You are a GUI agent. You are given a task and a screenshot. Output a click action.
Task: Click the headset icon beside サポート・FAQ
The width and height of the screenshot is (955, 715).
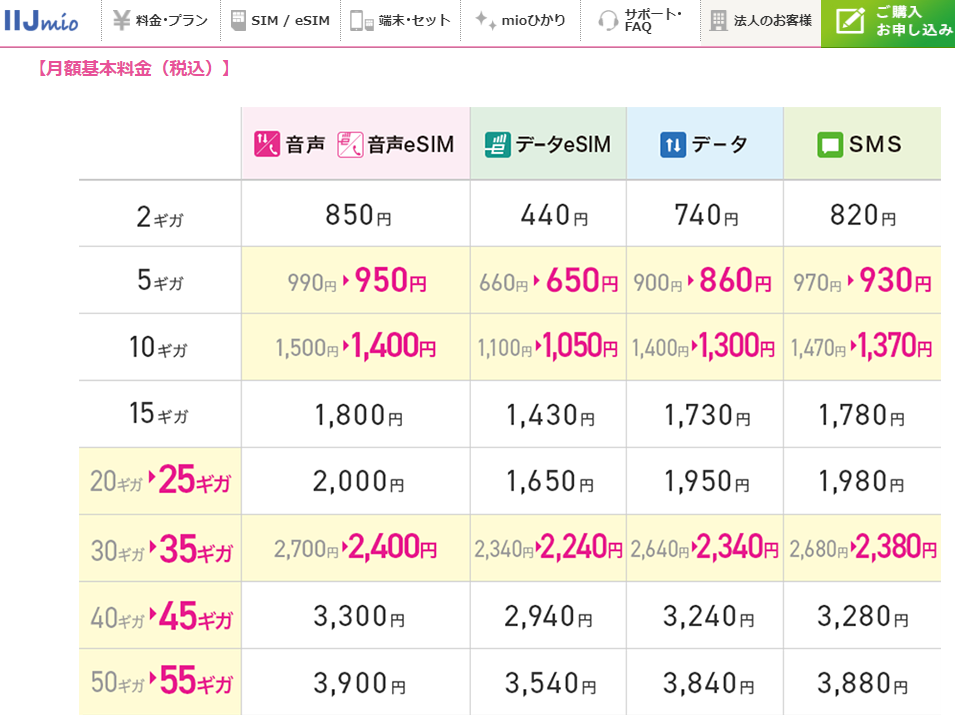[608, 21]
